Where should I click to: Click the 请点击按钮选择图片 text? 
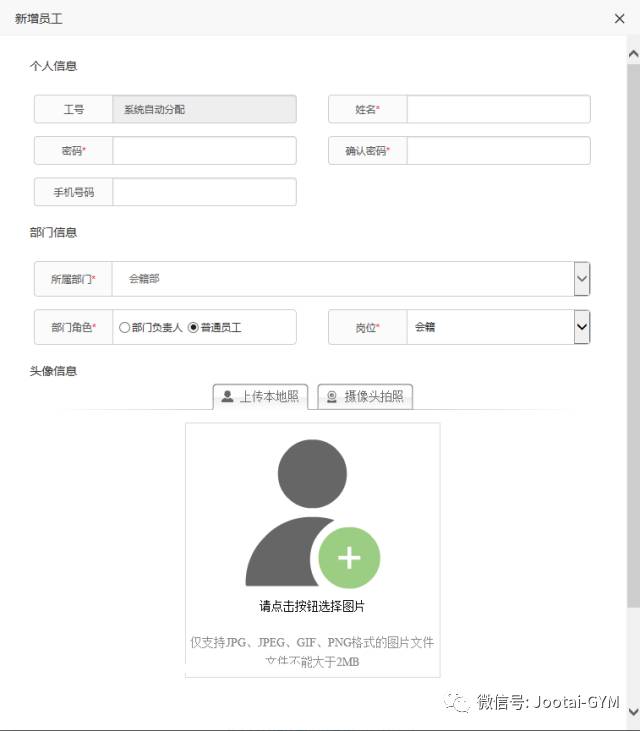coord(312,606)
